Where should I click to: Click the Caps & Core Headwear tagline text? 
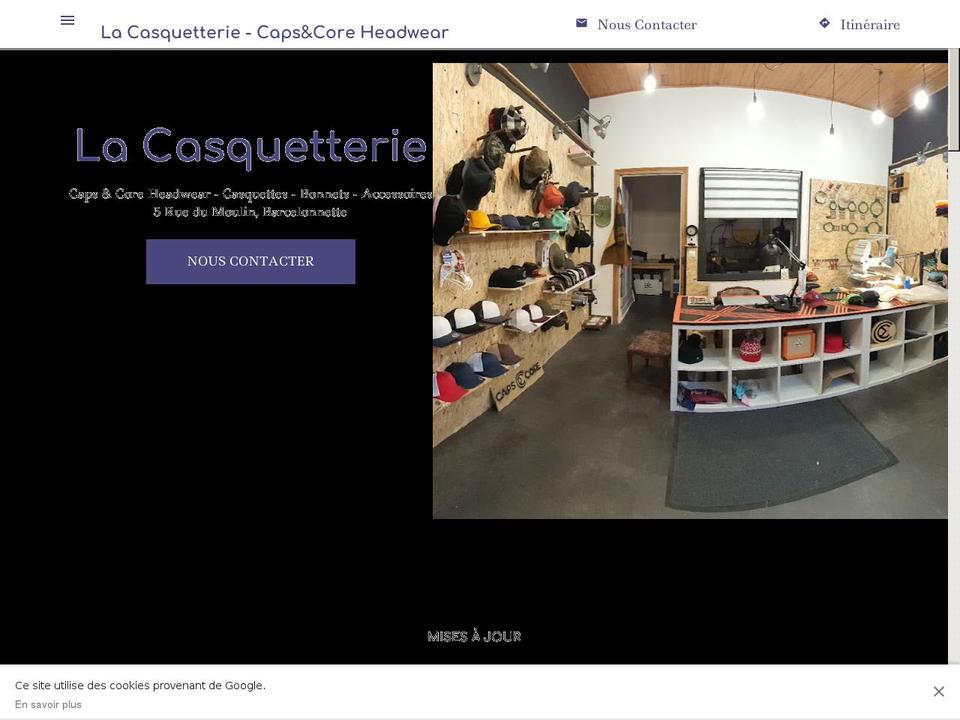click(x=250, y=194)
